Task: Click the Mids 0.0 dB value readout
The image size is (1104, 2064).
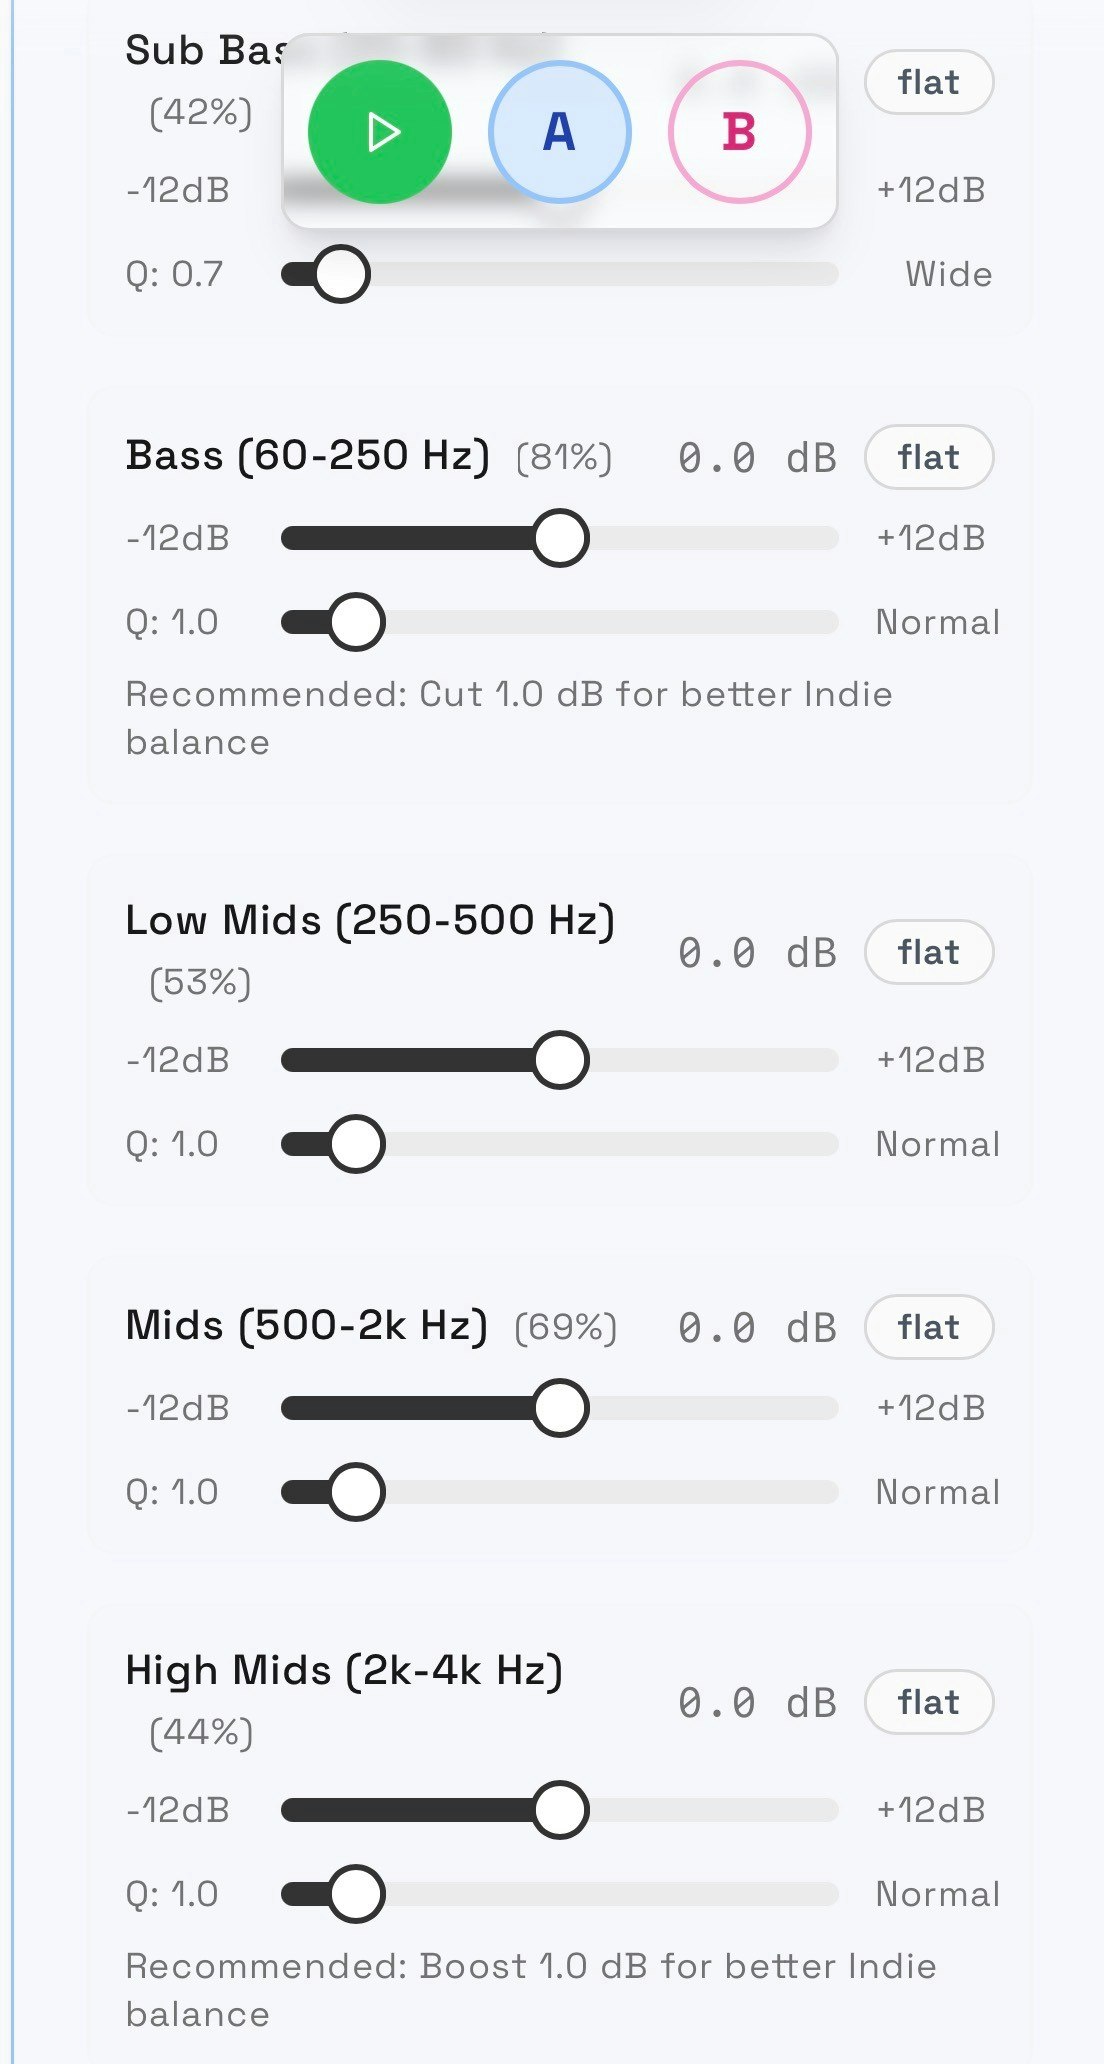Action: (756, 1328)
